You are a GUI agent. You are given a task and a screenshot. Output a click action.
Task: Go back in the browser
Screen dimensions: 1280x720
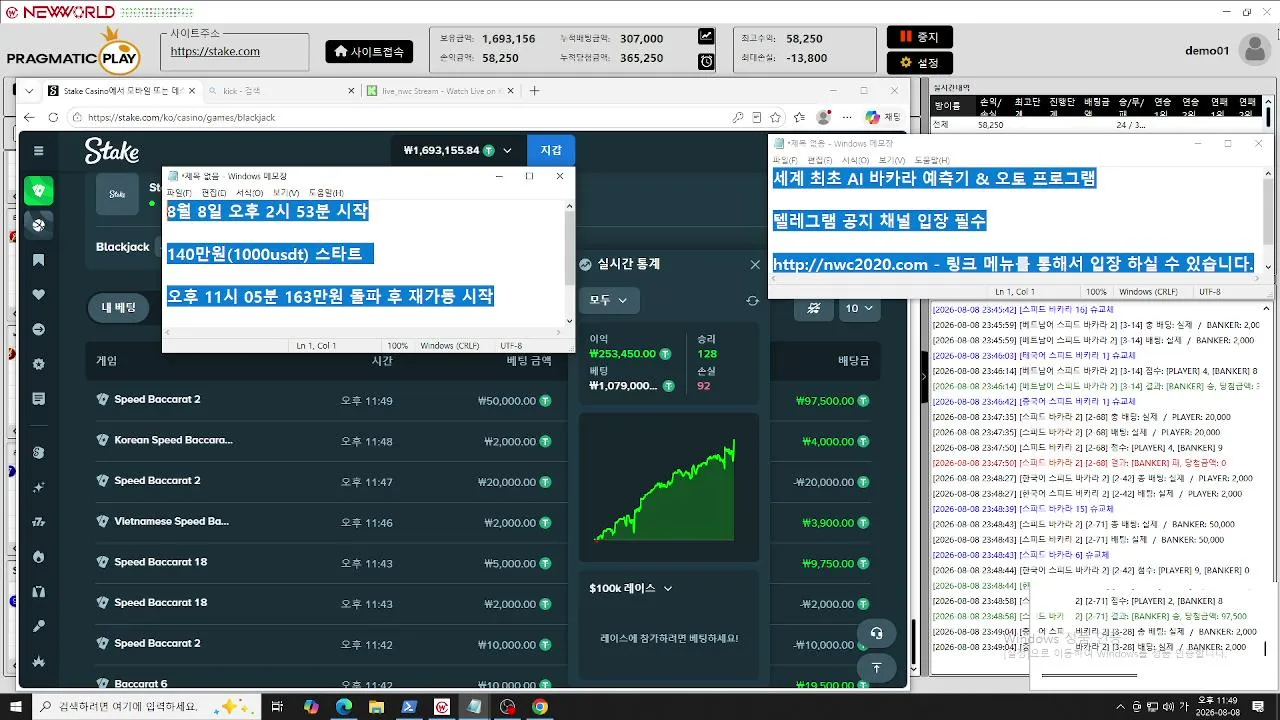[29, 117]
